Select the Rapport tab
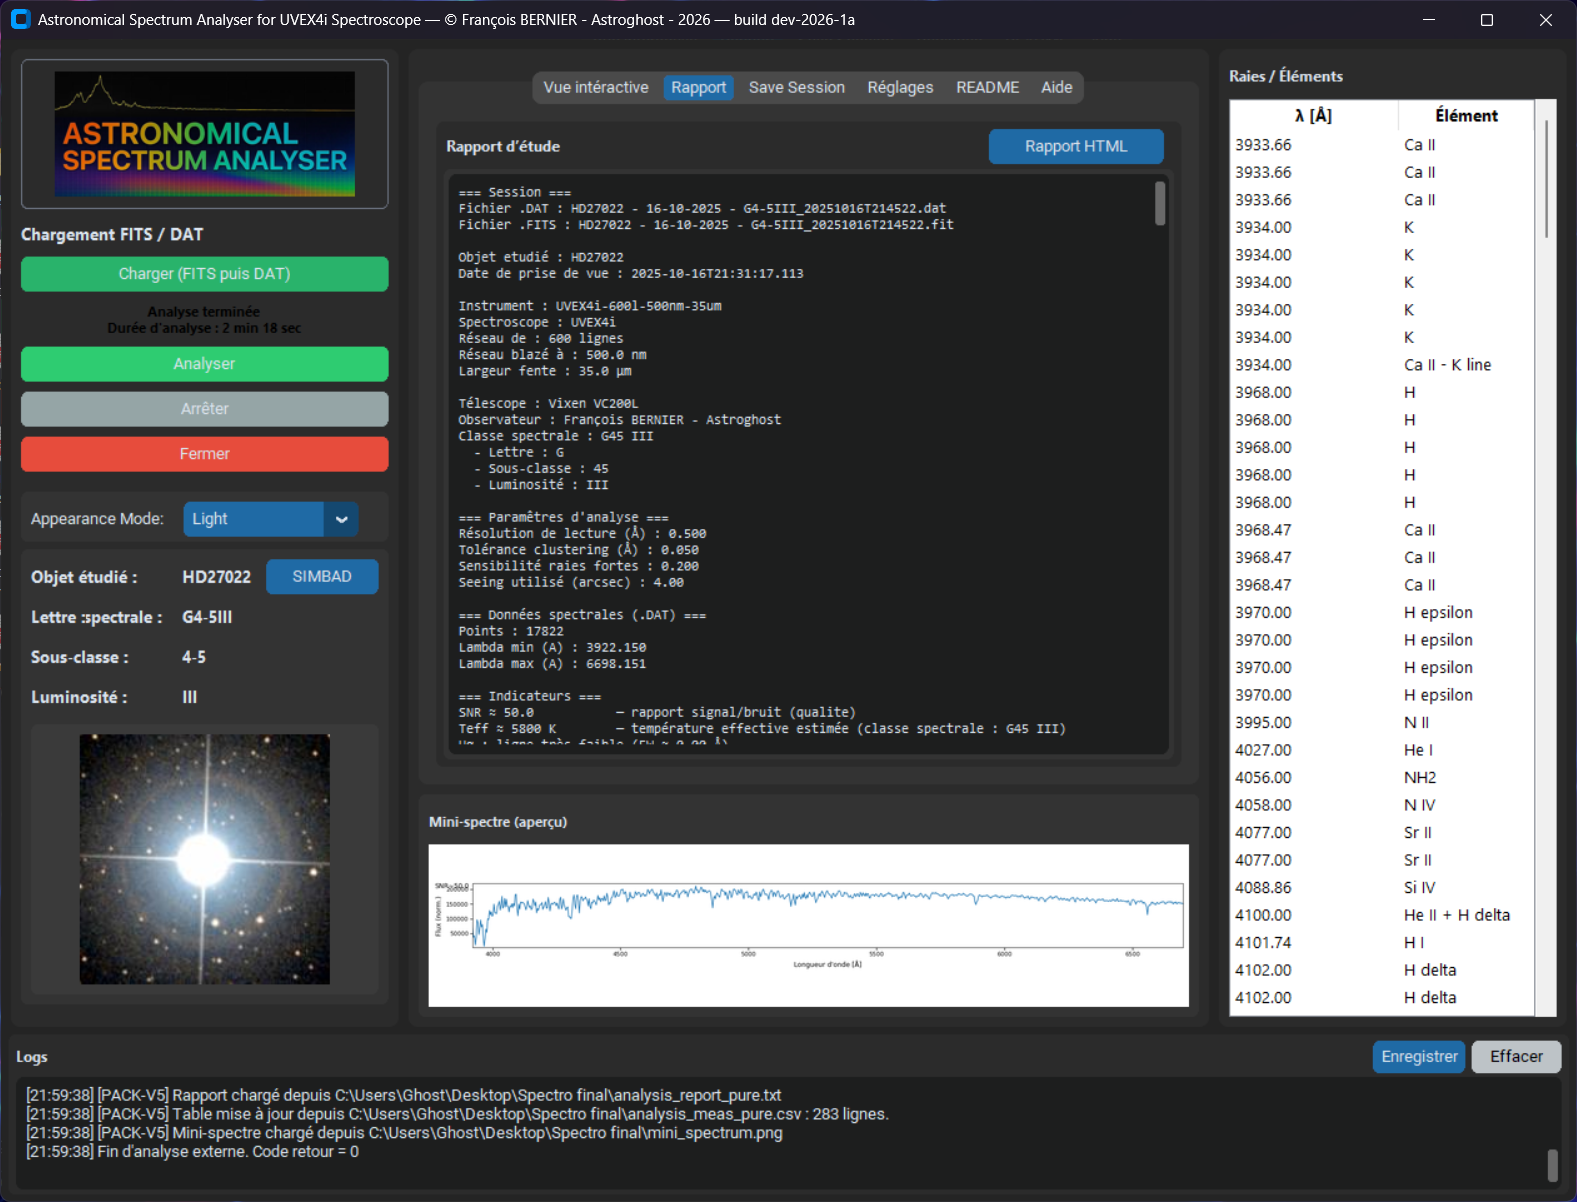This screenshot has width=1577, height=1202. (698, 88)
